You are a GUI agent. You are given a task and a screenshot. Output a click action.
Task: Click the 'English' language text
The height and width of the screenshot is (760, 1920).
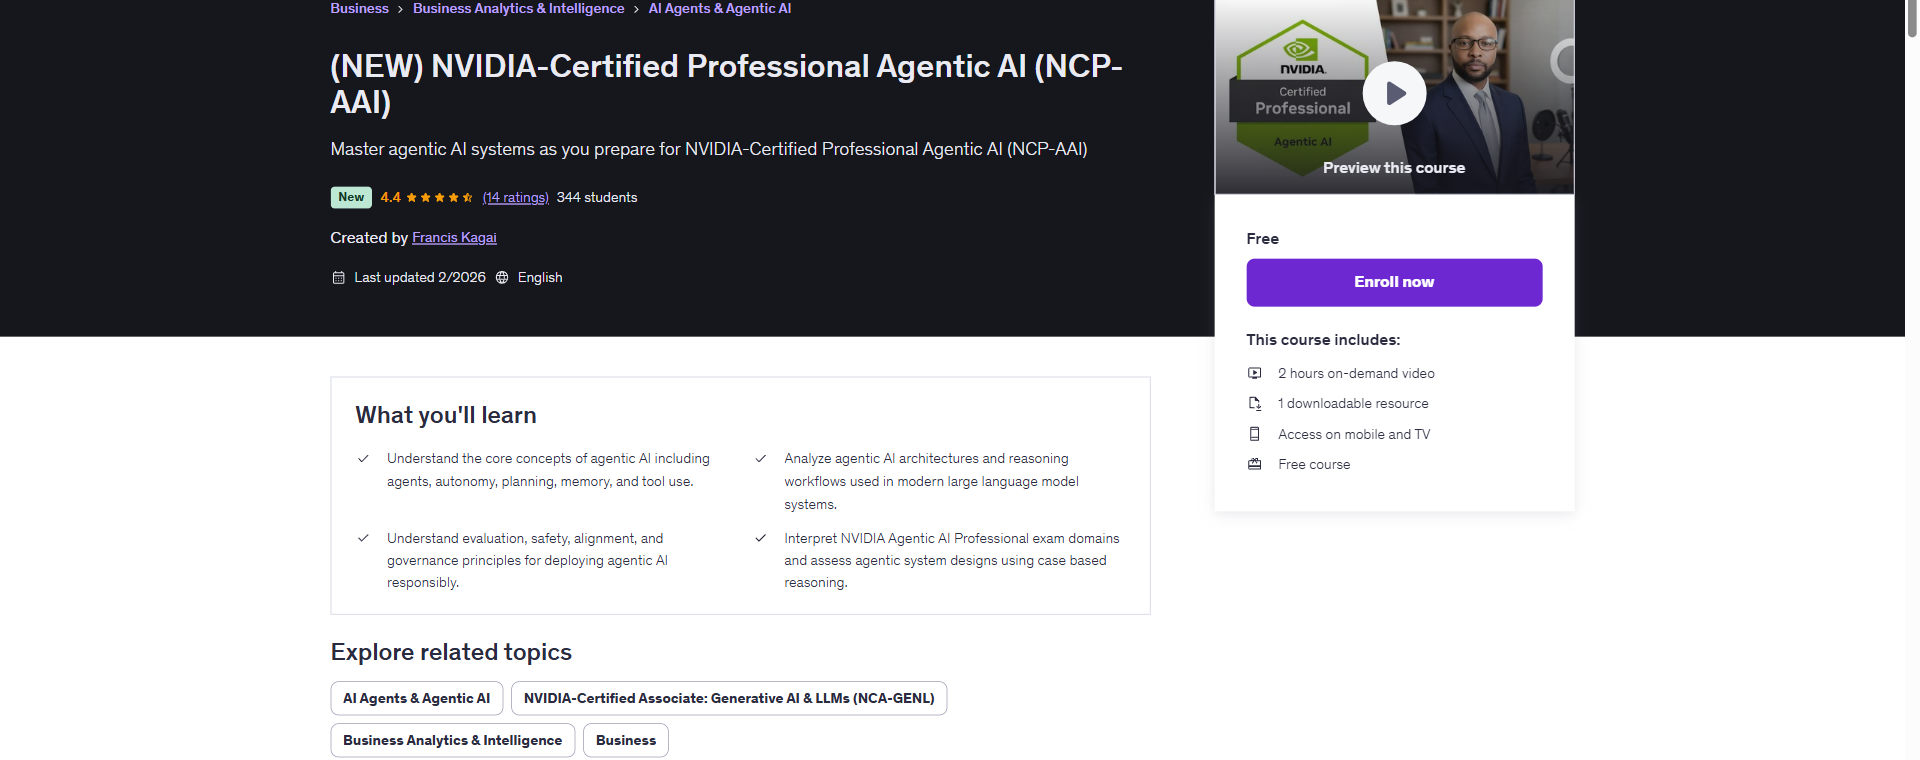point(540,277)
